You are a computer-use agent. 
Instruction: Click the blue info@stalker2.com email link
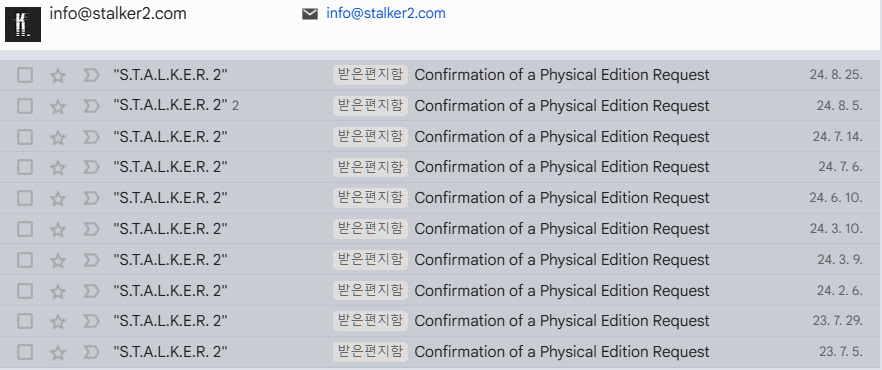pos(386,13)
